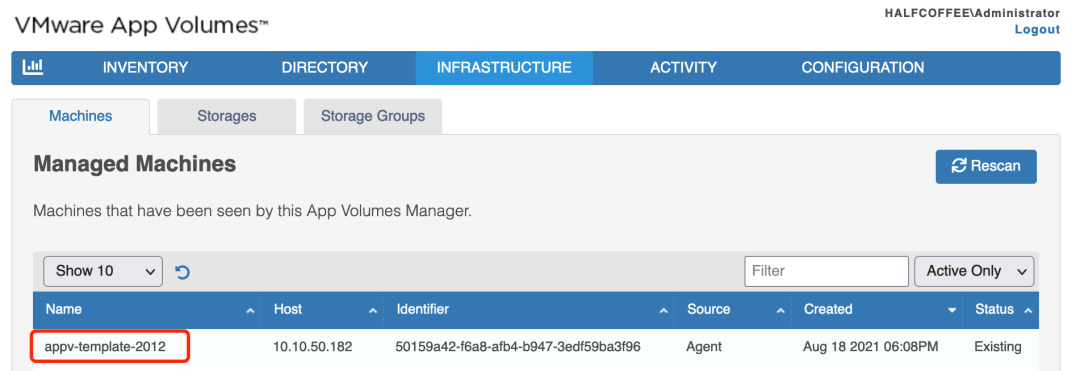Sort by Source column arrow
The height and width of the screenshot is (371, 1080).
(780, 311)
